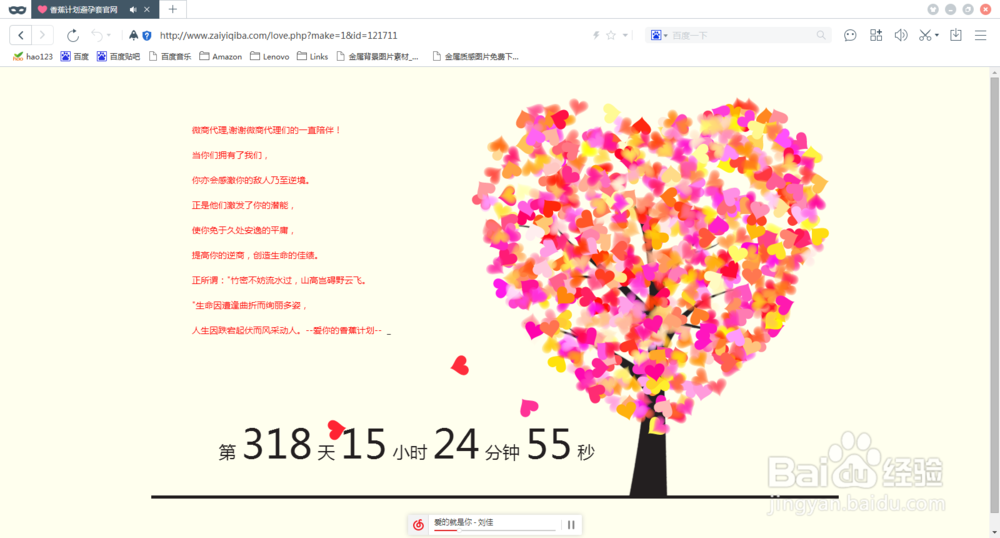
Task: Click the heart tree image
Action: pyautogui.click(x=651, y=296)
